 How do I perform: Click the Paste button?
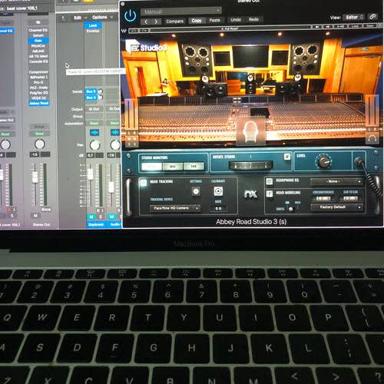215,20
